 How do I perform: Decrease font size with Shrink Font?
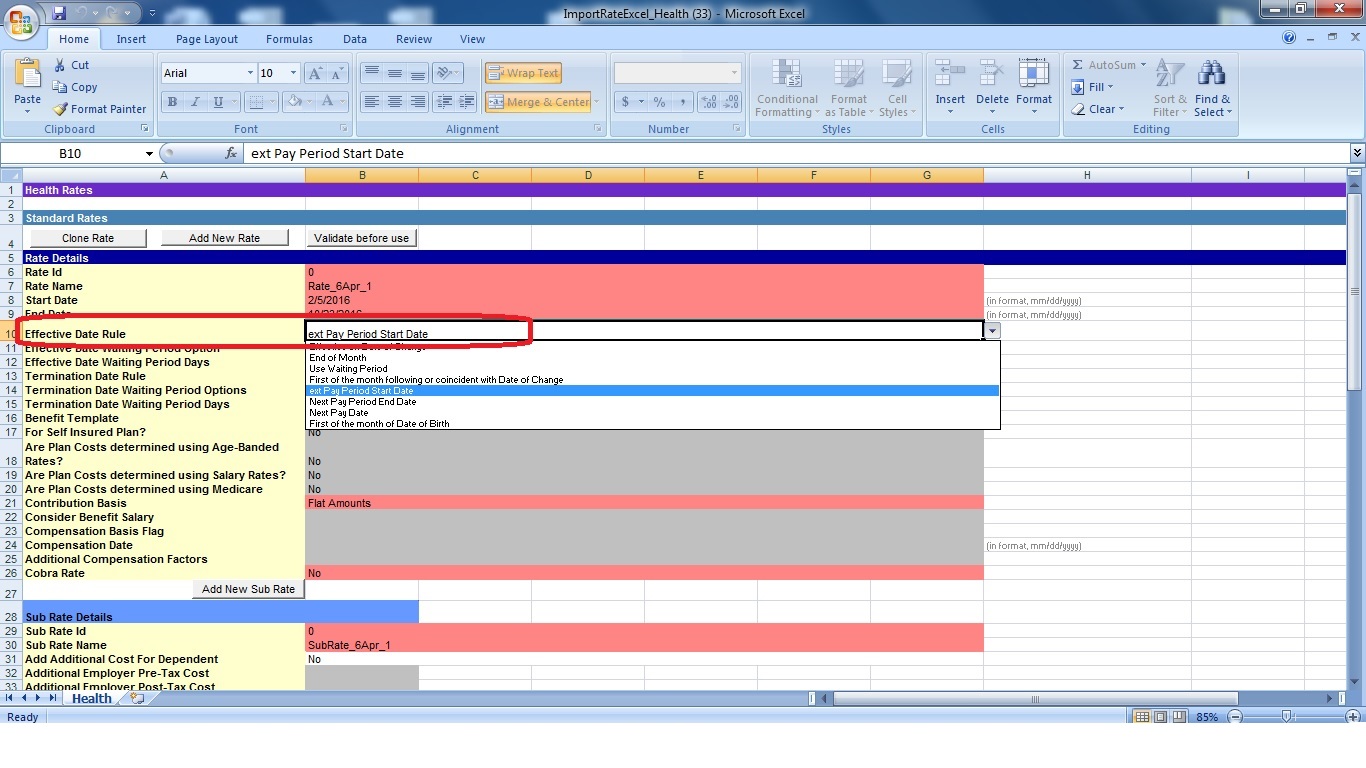(339, 73)
